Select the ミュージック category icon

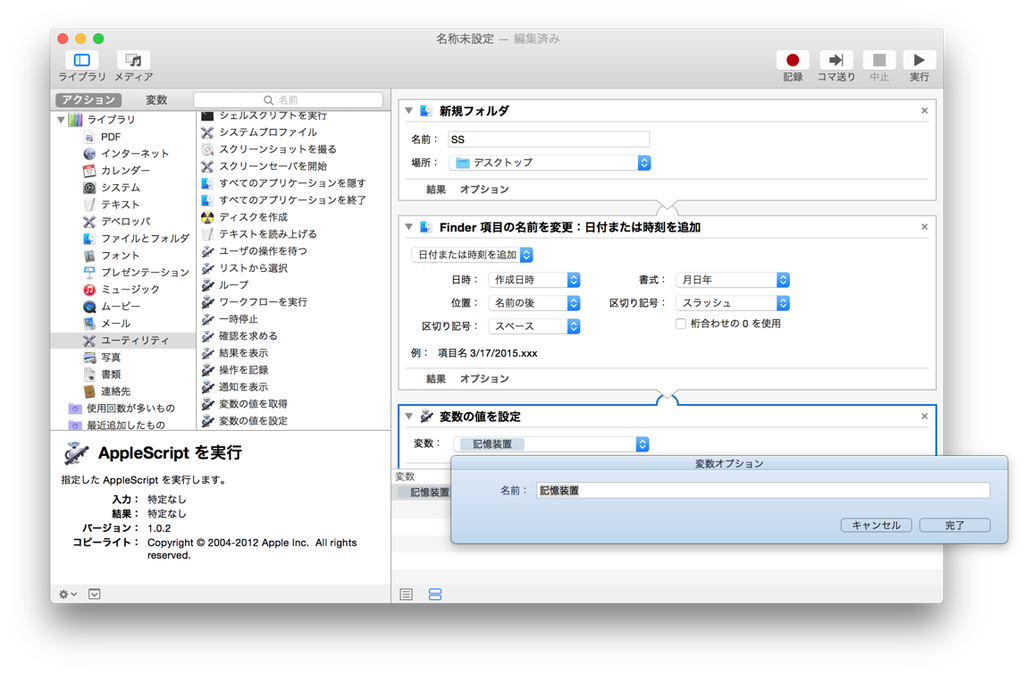89,289
